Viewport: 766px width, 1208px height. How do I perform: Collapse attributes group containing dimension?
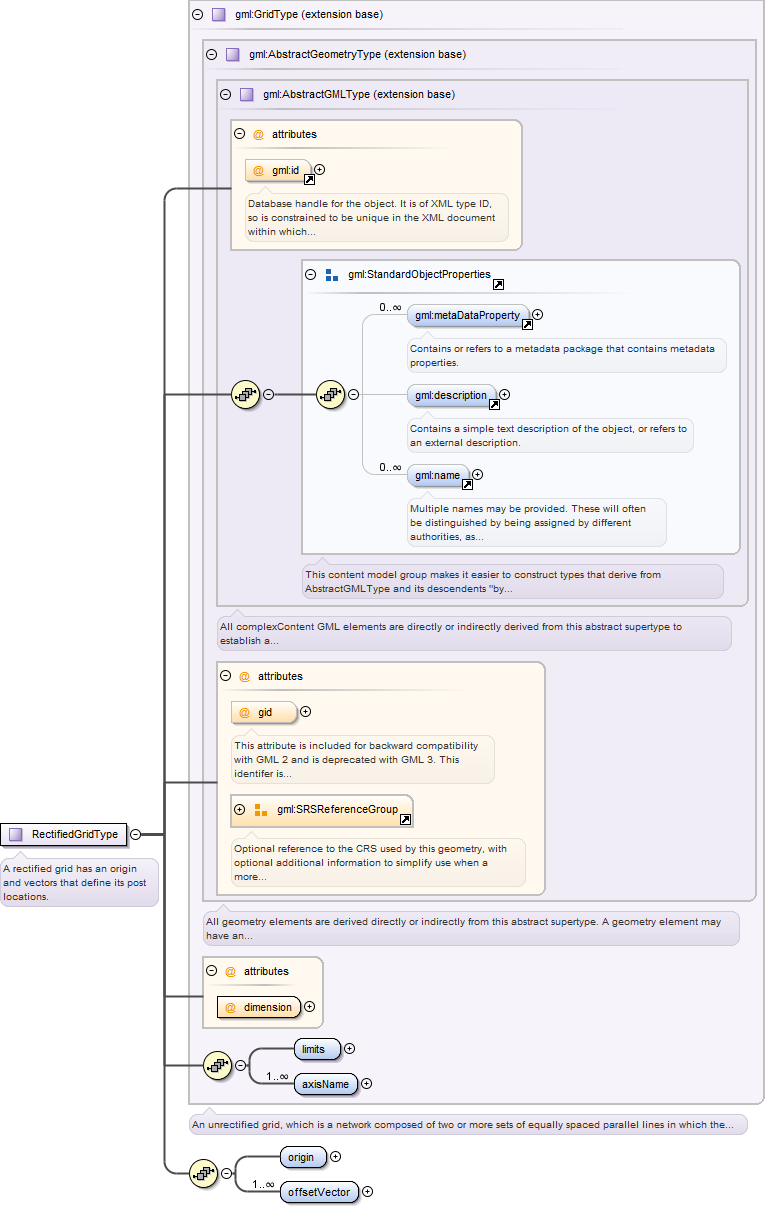click(211, 971)
